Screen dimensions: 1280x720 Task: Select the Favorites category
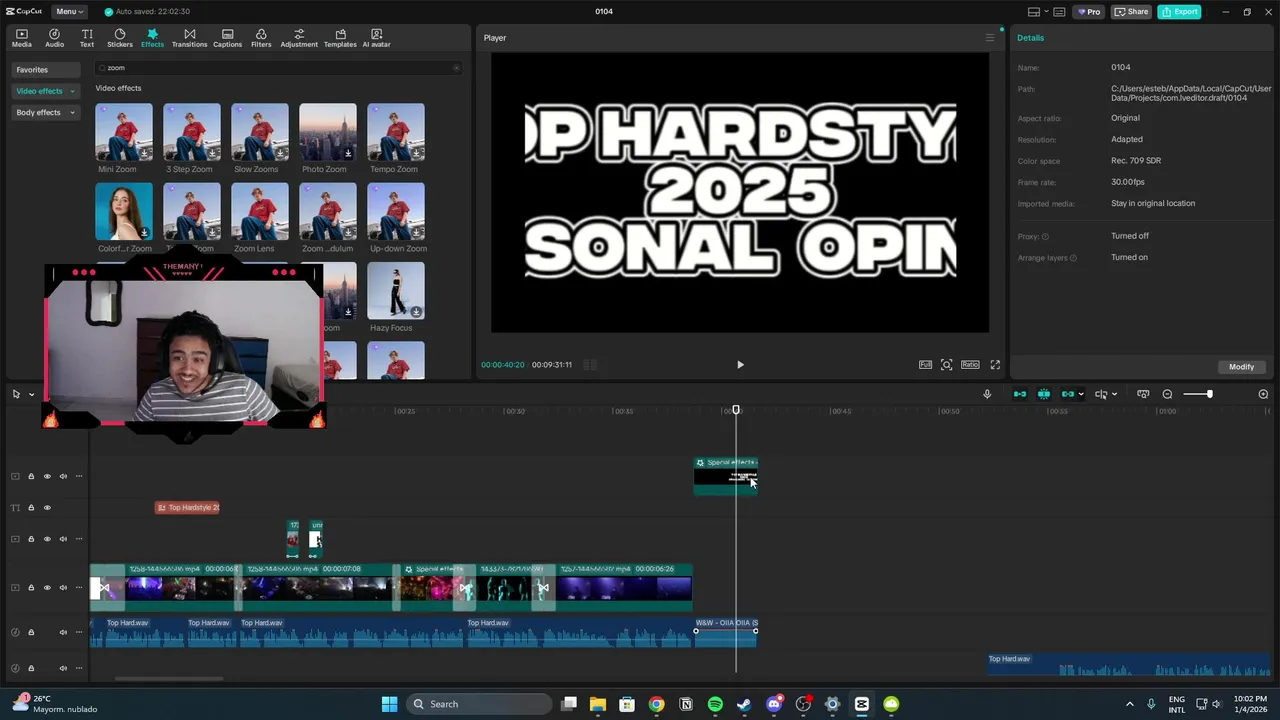tap(46, 70)
